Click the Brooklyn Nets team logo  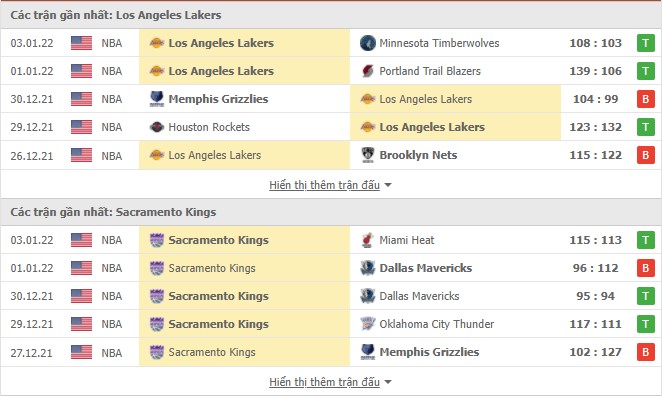click(x=367, y=155)
